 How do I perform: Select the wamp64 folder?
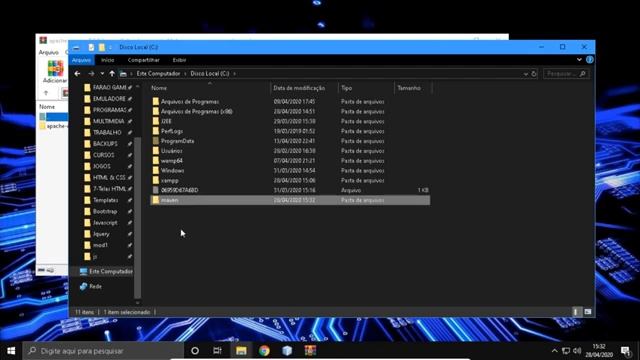tap(290, 160)
